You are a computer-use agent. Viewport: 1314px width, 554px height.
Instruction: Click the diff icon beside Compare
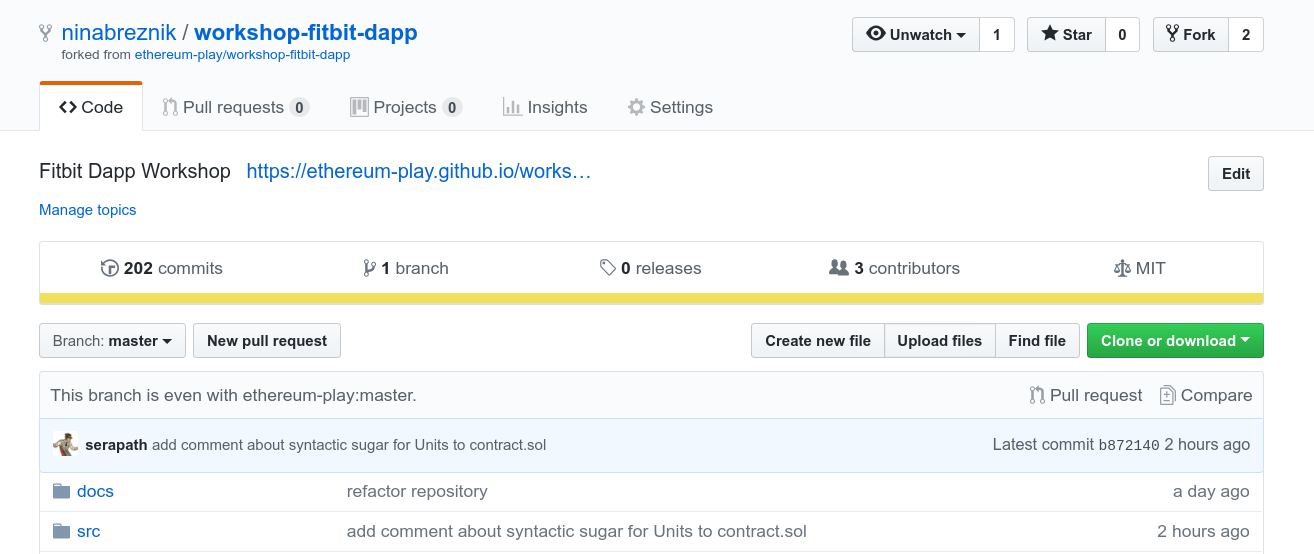pos(1167,395)
